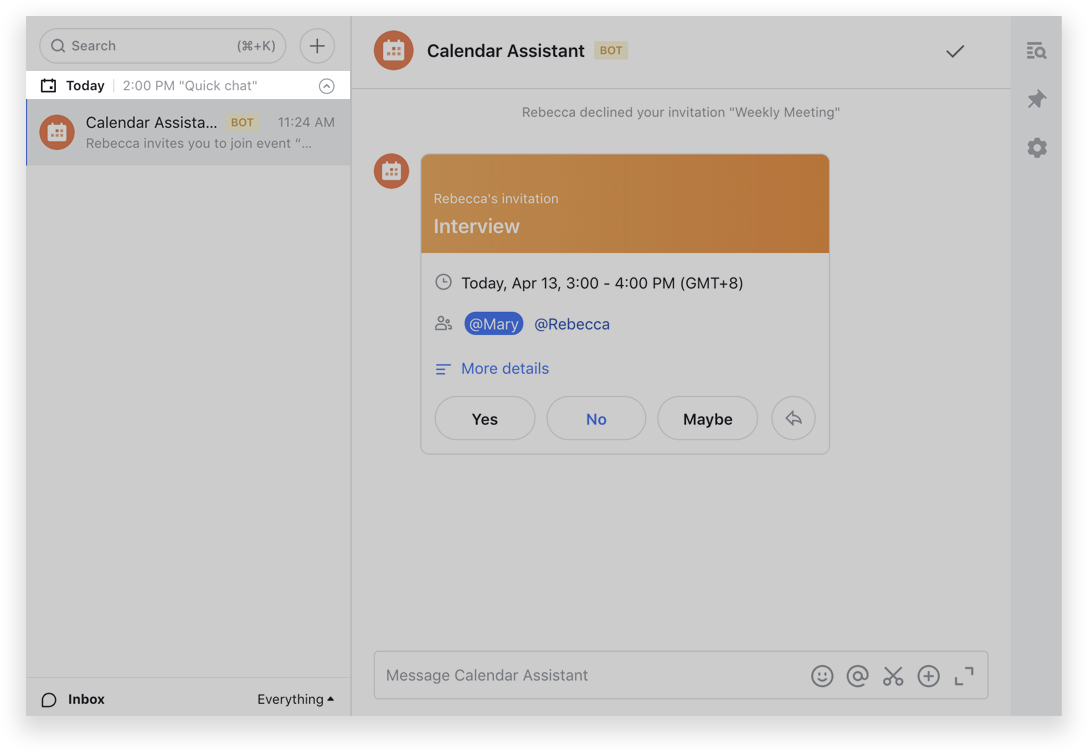
Task: Click the Calendar Assistant title in the header
Action: point(506,51)
